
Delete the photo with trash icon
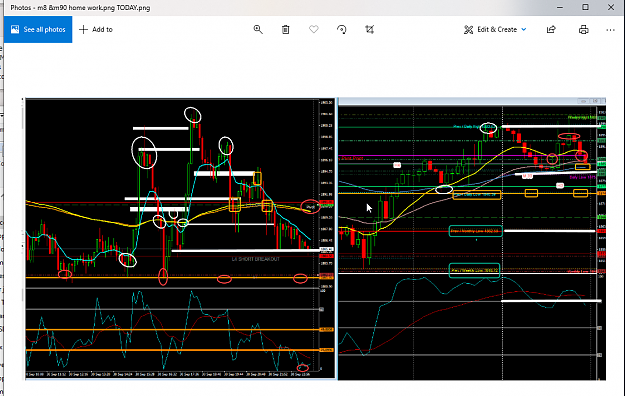click(x=285, y=30)
